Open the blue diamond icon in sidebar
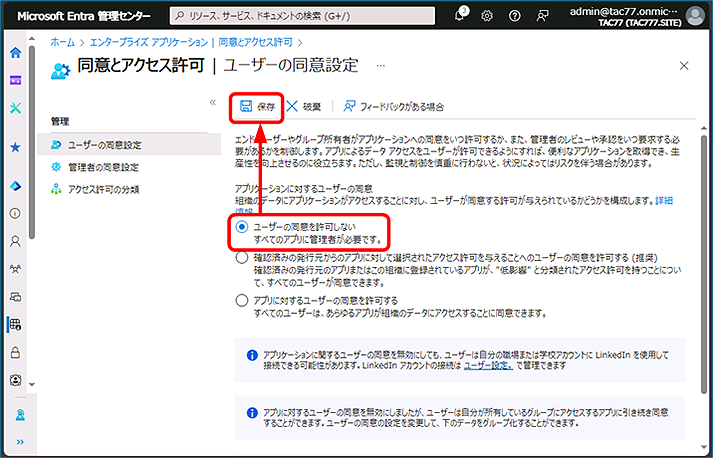Screen dimensions: 713x458 (15, 186)
